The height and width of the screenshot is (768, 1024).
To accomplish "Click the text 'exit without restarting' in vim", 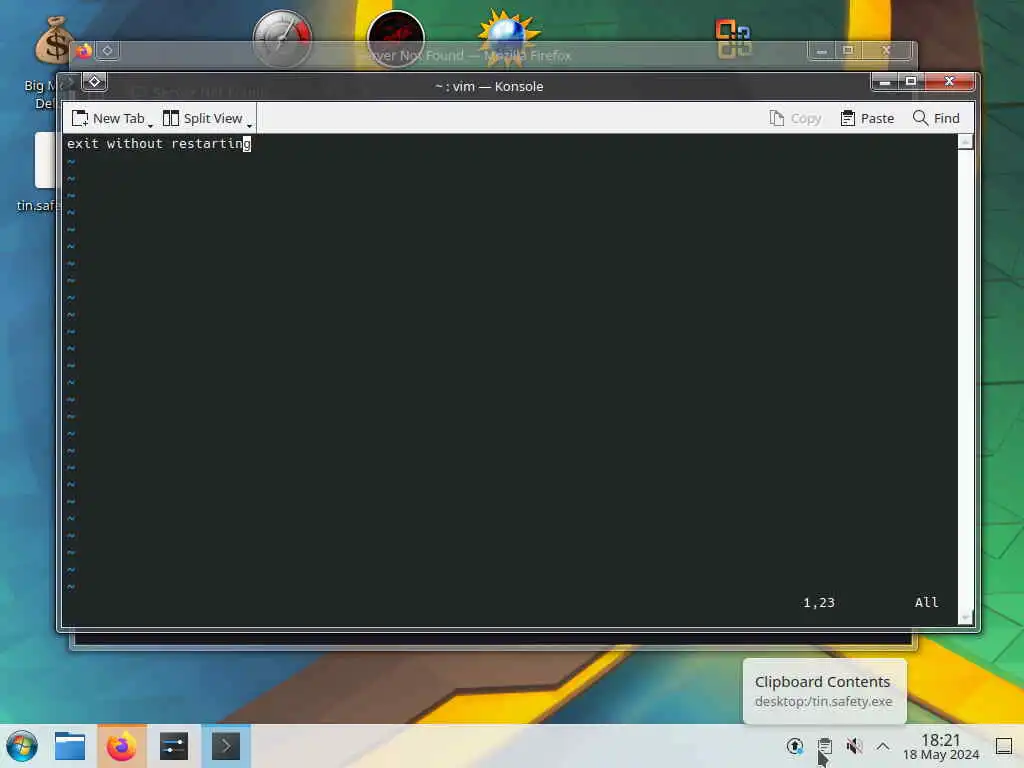I will pyautogui.click(x=157, y=144).
